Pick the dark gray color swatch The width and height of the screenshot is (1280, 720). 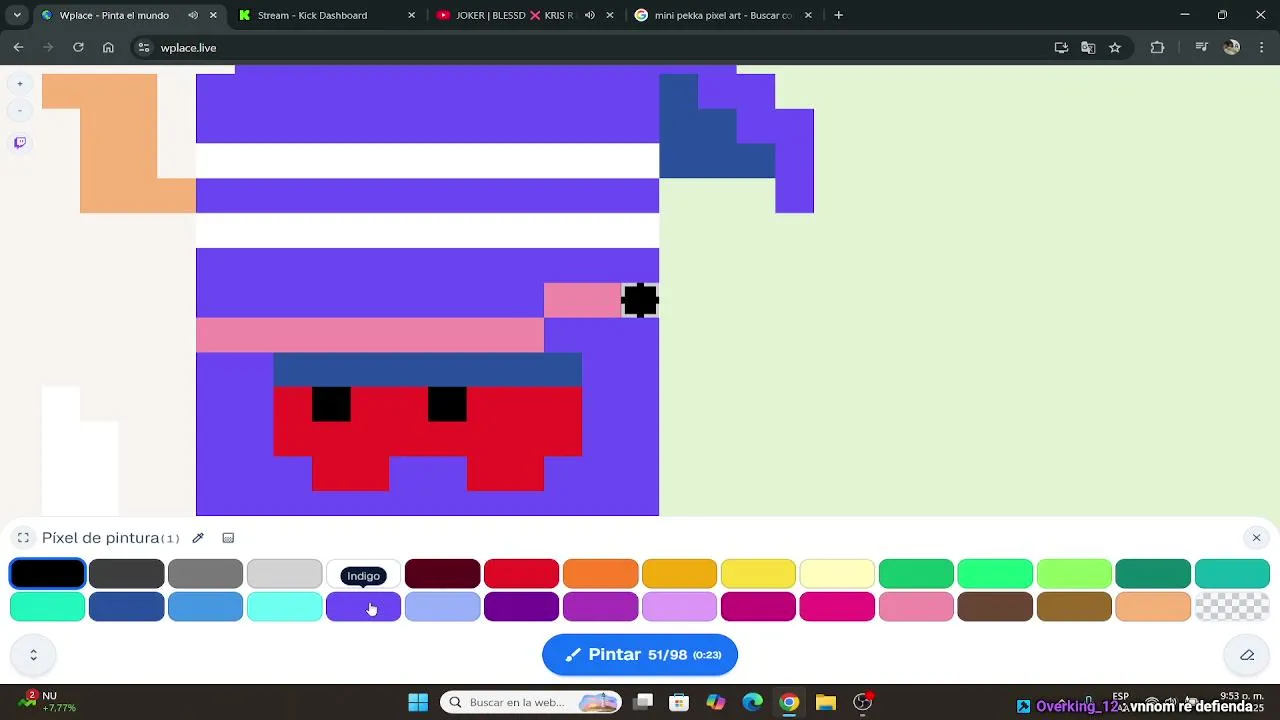coord(126,574)
